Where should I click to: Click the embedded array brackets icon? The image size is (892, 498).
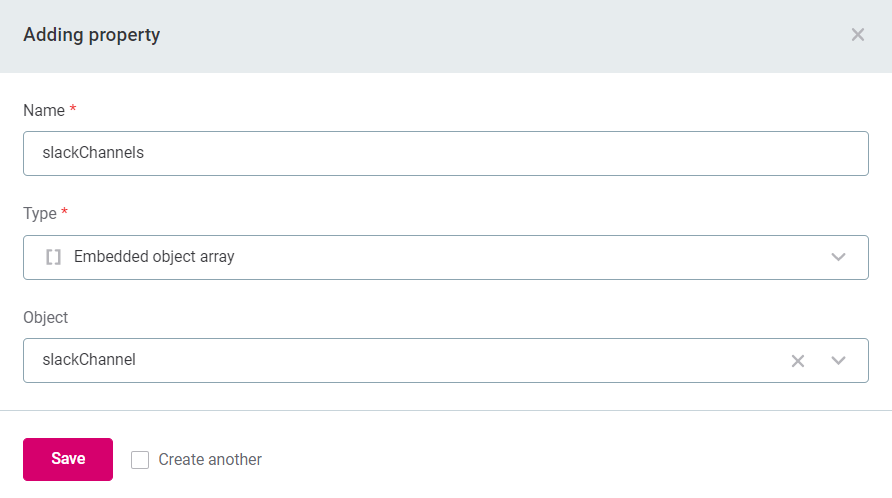coord(54,257)
